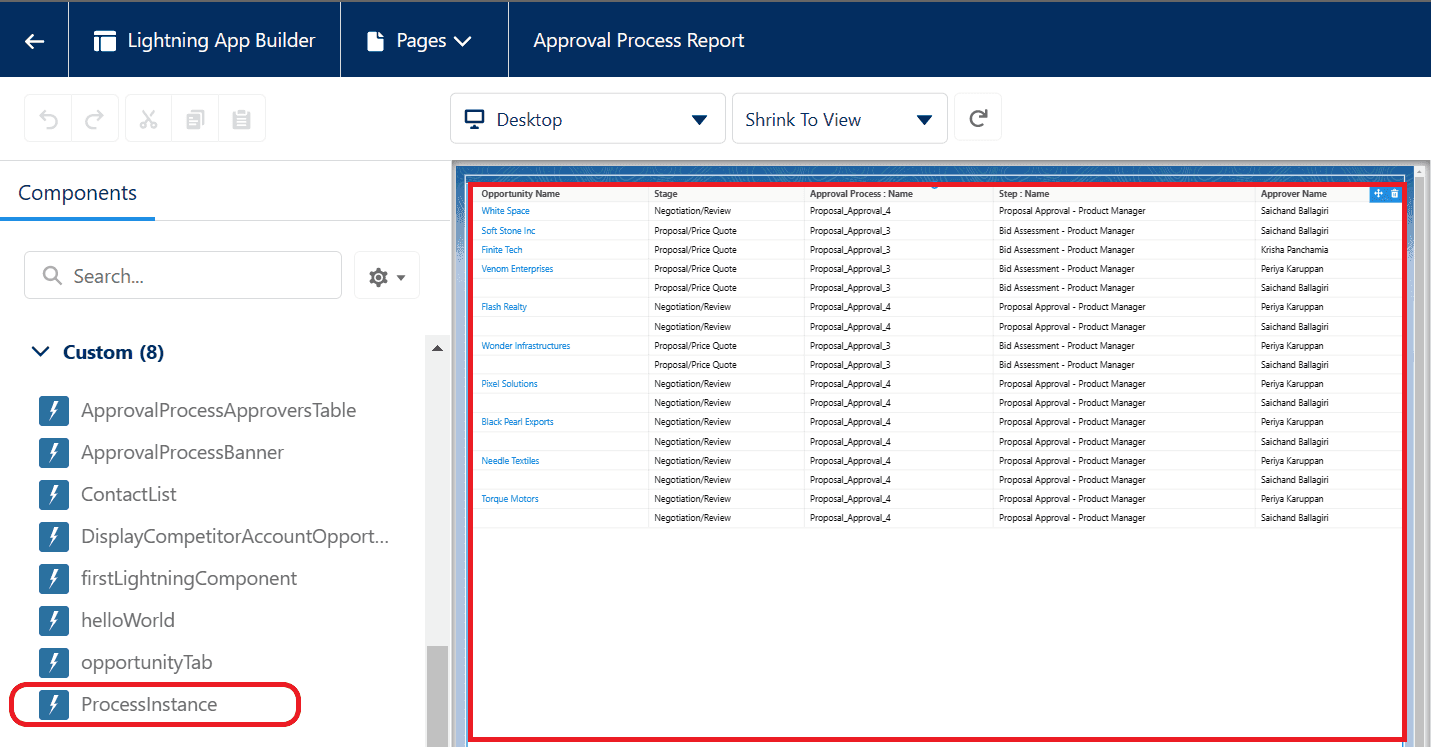Open the gear settings dropdown

click(387, 276)
